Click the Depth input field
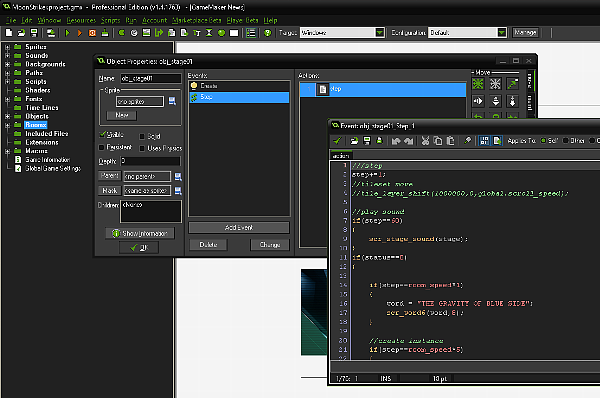Viewport: 600px width, 398px height. pos(150,161)
